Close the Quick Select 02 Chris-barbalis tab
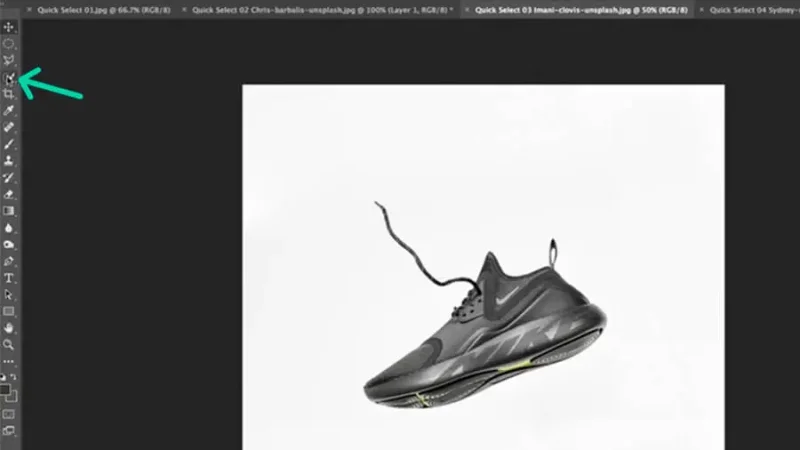Image resolution: width=800 pixels, height=450 pixels. coord(184,10)
